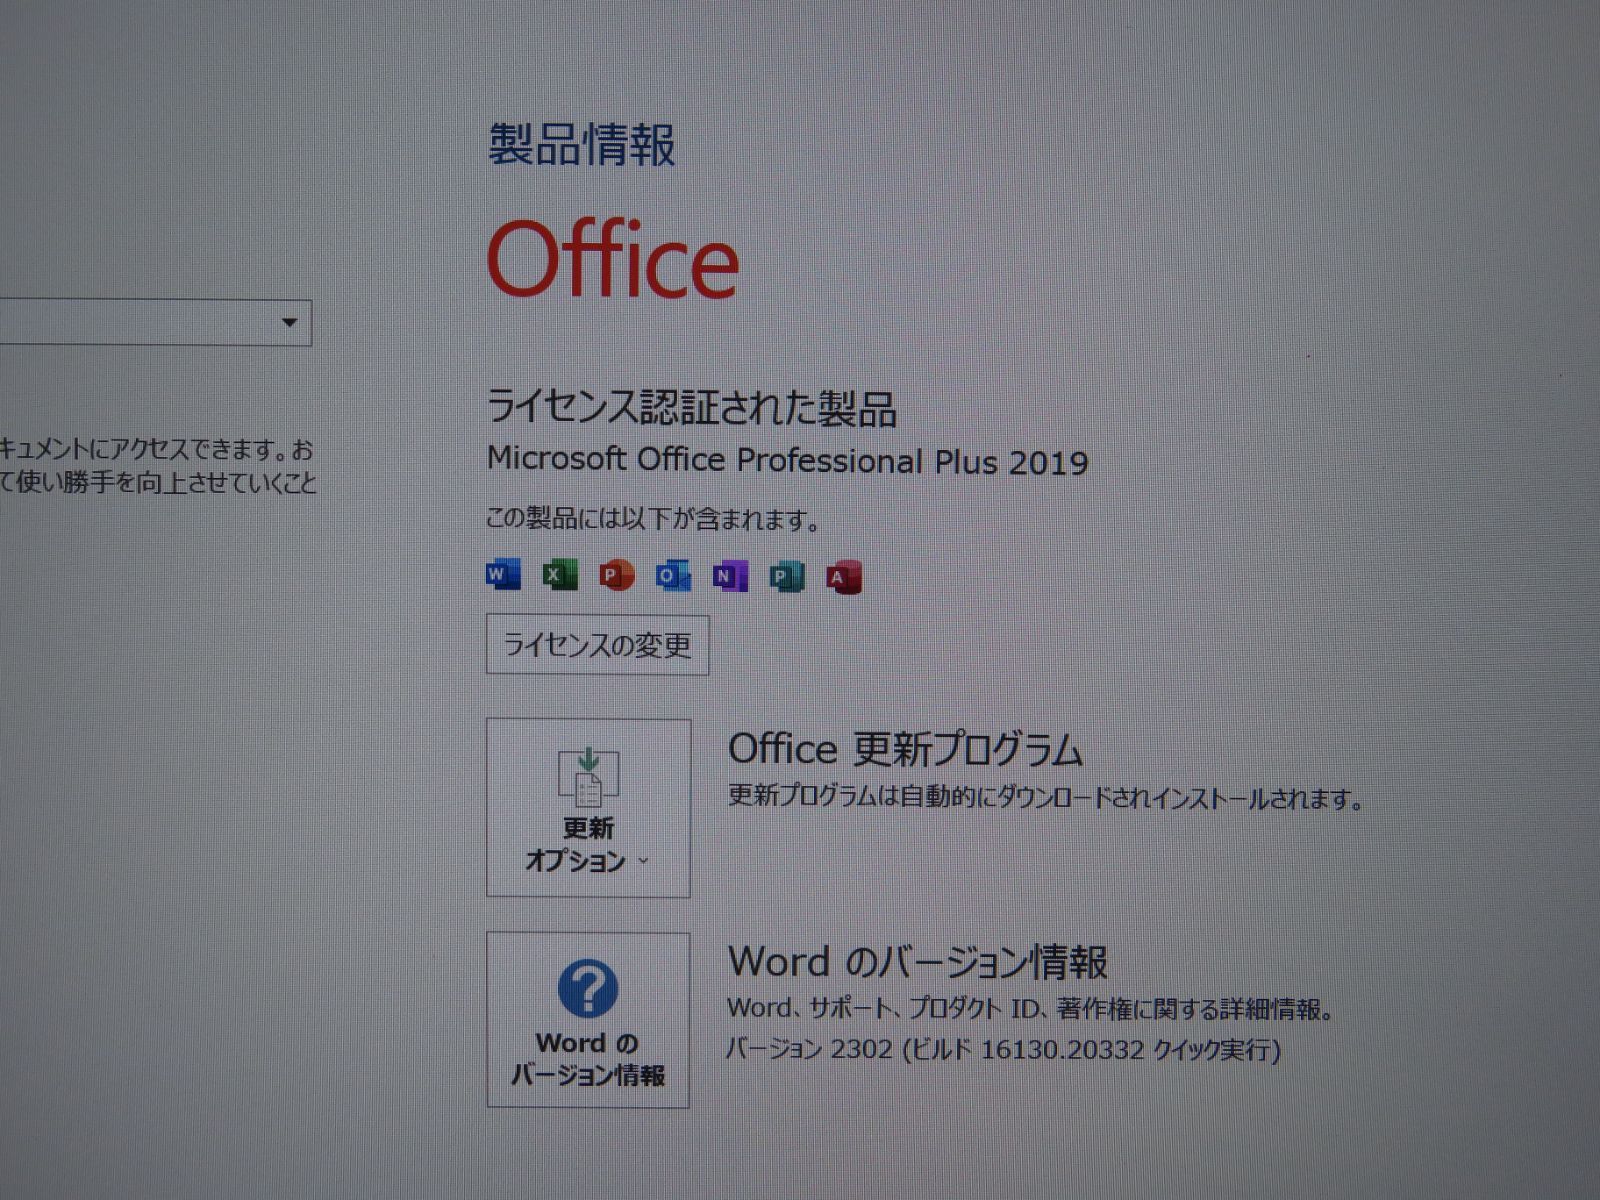Click the Publisher app icon
Image resolution: width=1600 pixels, height=1200 pixels.
click(x=787, y=577)
